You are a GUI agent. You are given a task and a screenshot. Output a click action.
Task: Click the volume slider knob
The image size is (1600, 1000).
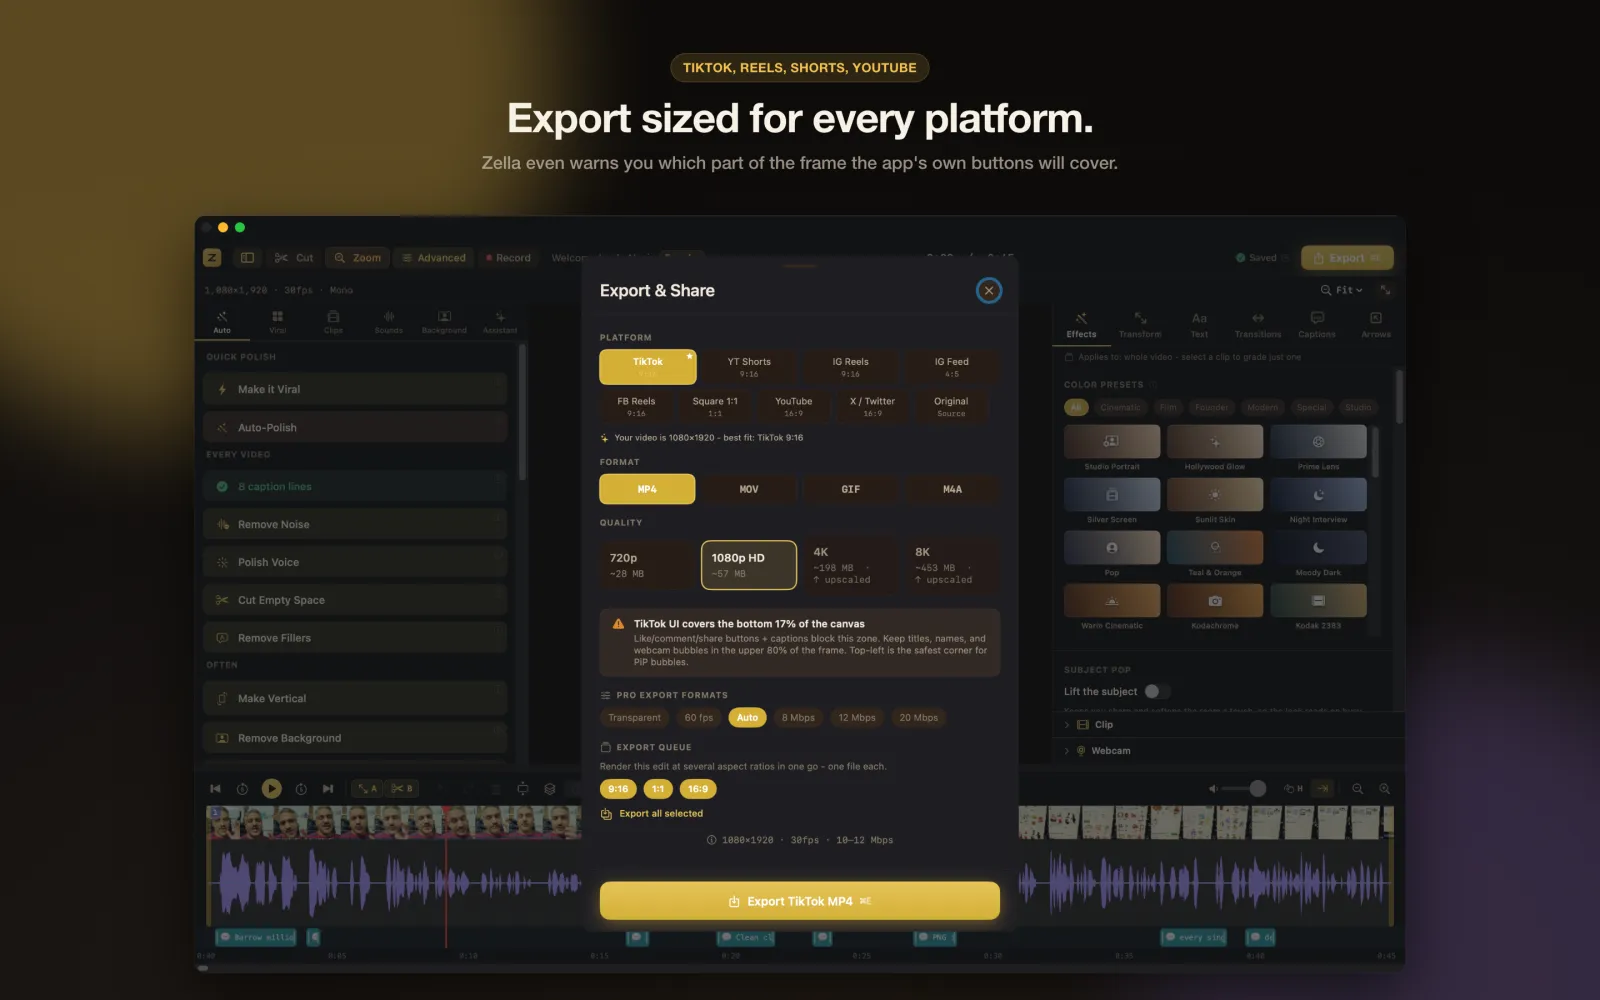pos(1258,789)
